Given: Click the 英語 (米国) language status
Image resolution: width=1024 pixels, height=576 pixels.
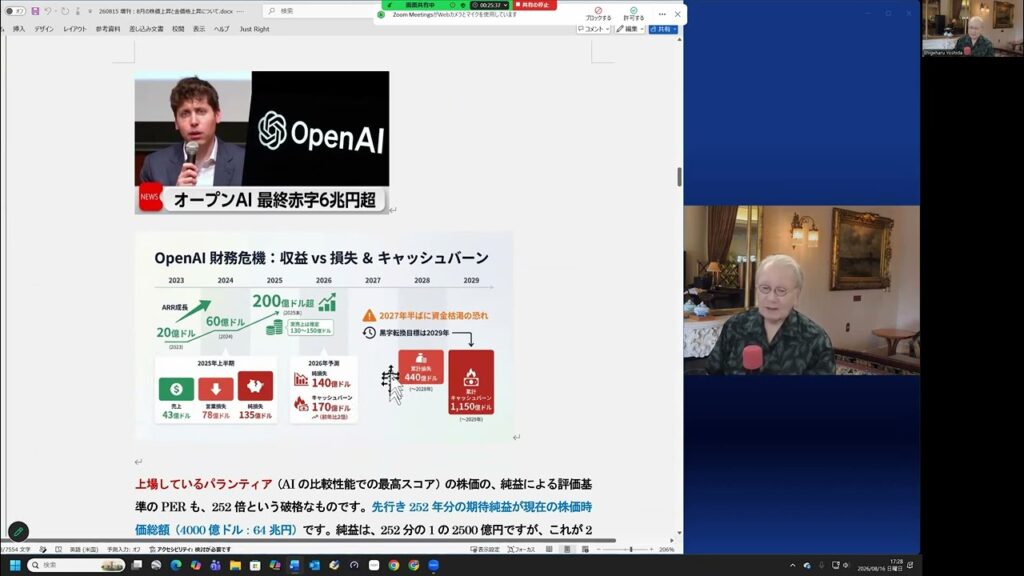Looking at the screenshot, I should tap(84, 549).
